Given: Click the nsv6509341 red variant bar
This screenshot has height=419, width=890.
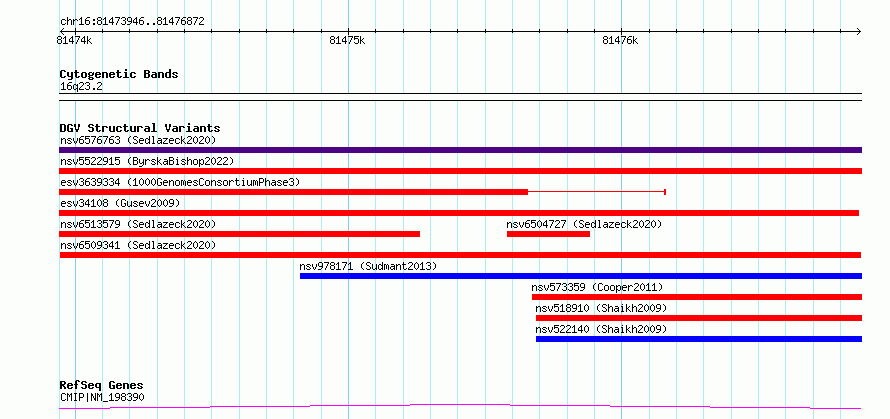Looking at the screenshot, I should point(460,255).
